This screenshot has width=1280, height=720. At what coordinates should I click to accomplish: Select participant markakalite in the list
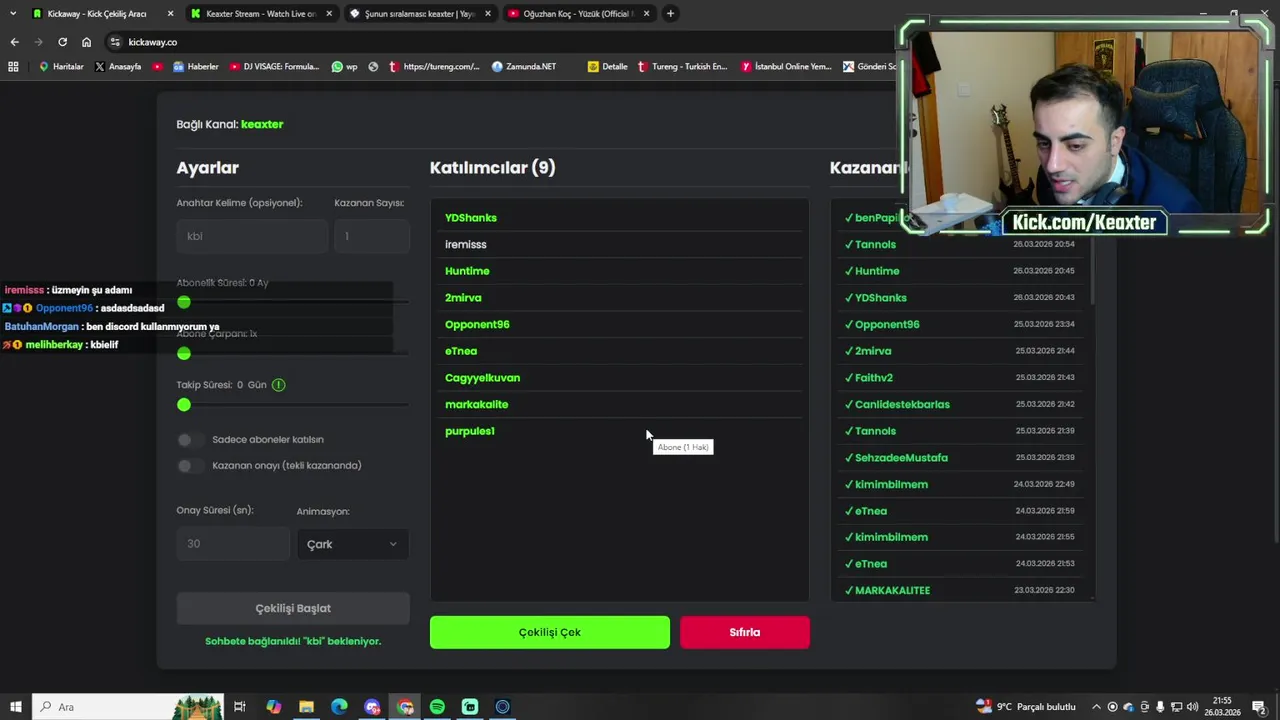coord(476,405)
